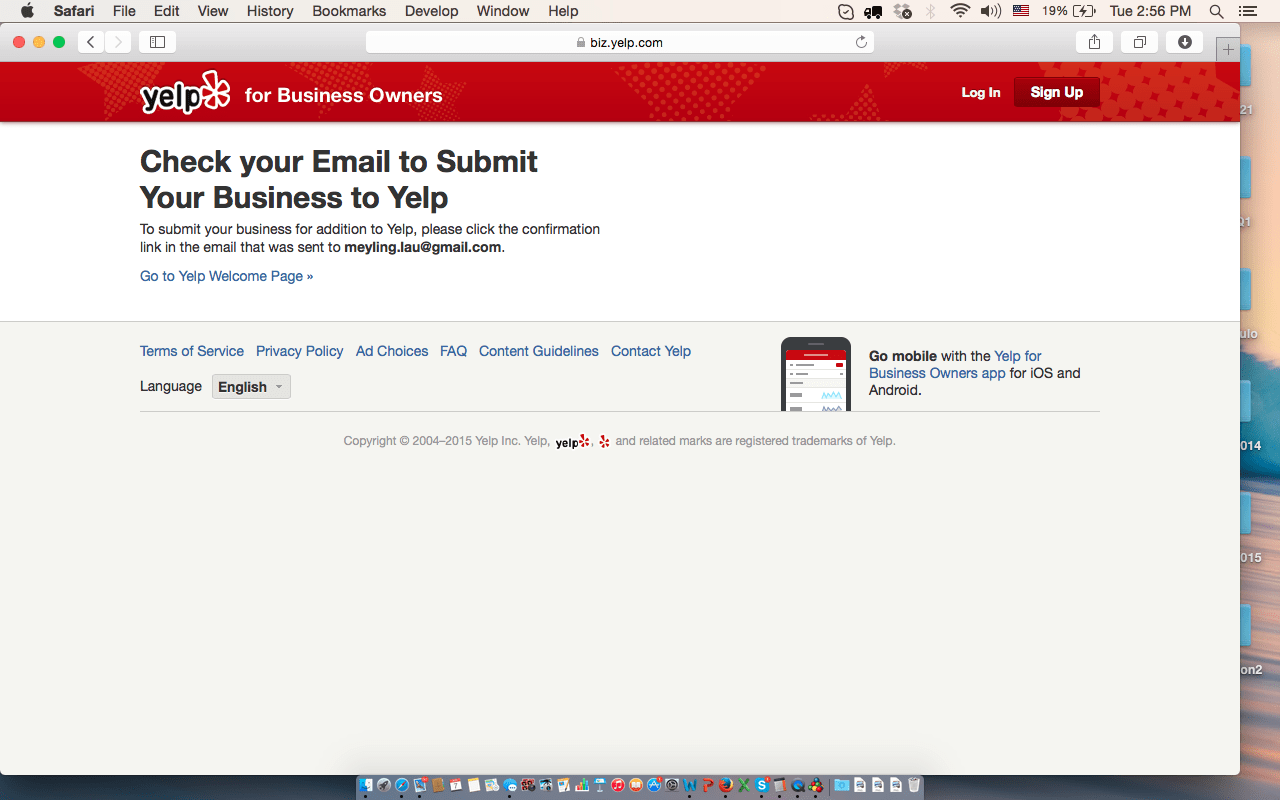Show all tabs with the tab overview icon

(1139, 42)
